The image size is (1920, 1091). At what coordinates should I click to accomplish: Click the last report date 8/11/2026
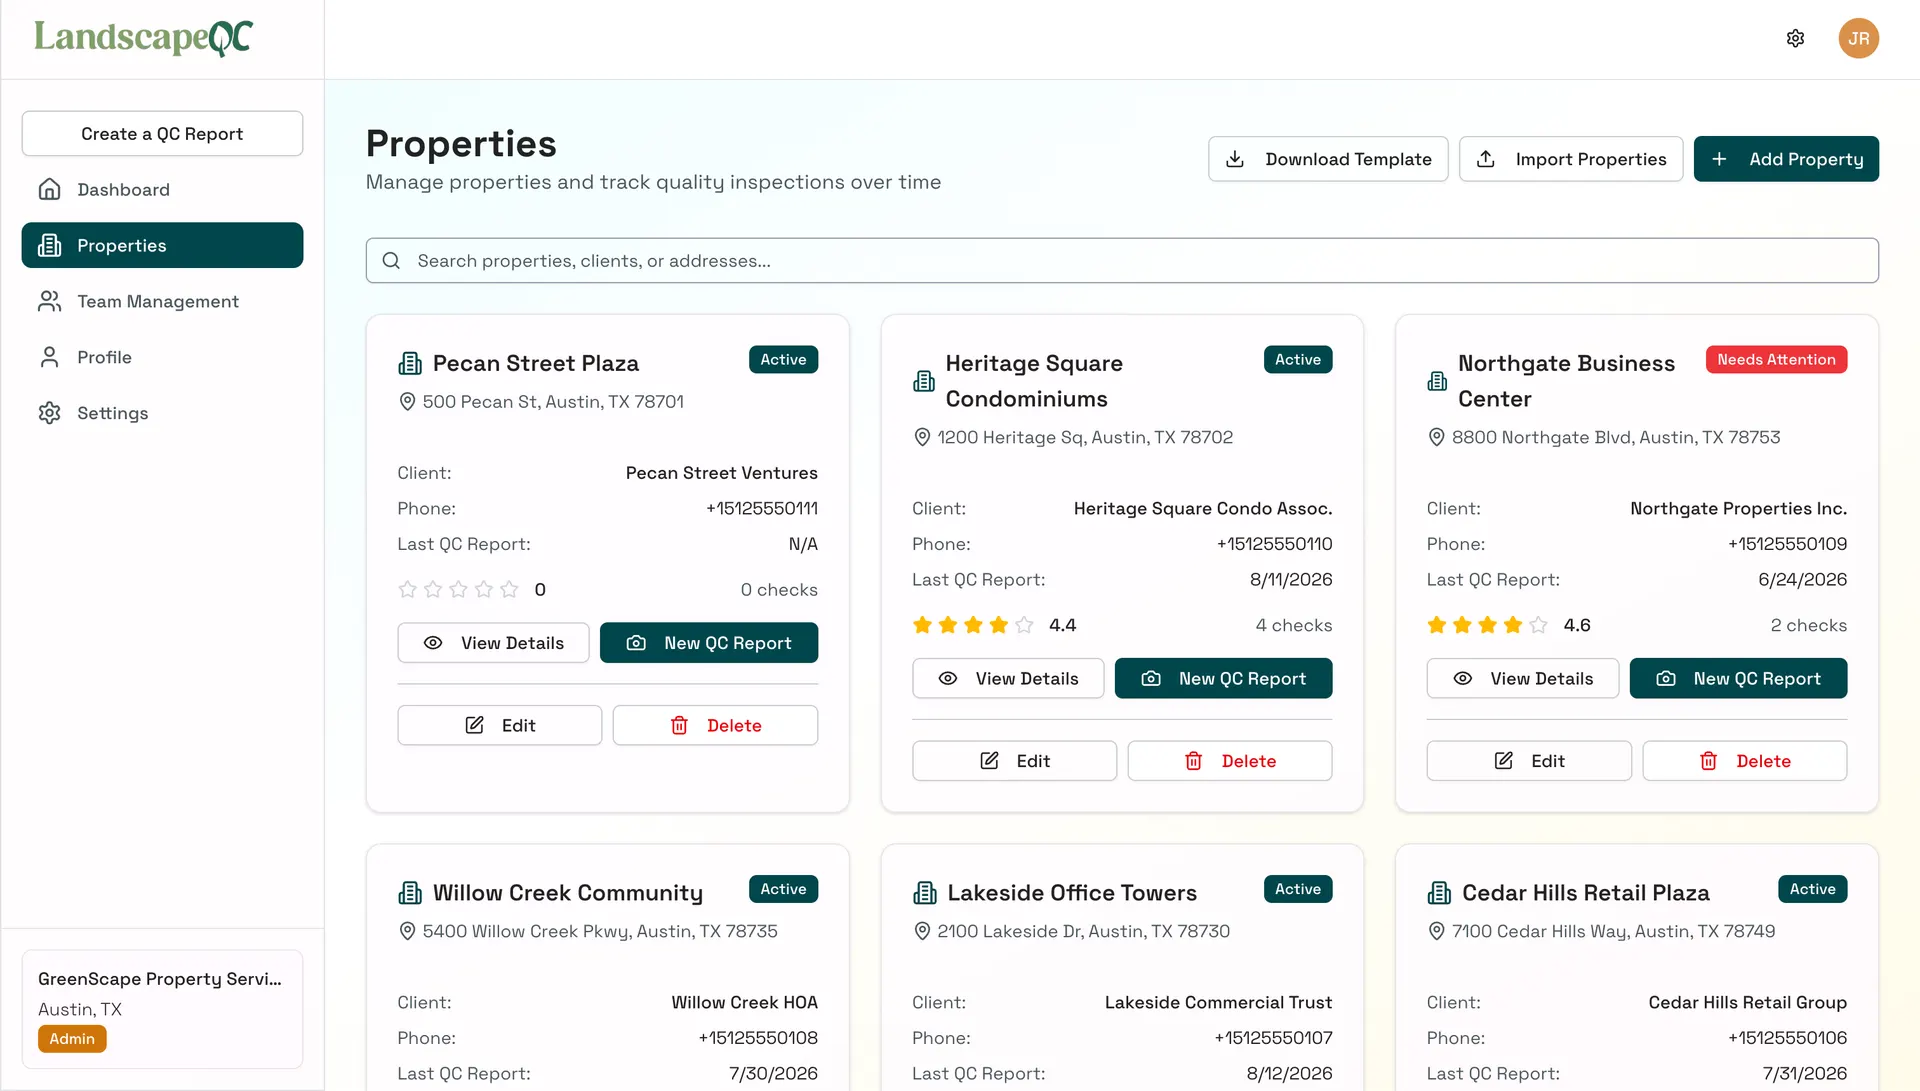point(1291,581)
